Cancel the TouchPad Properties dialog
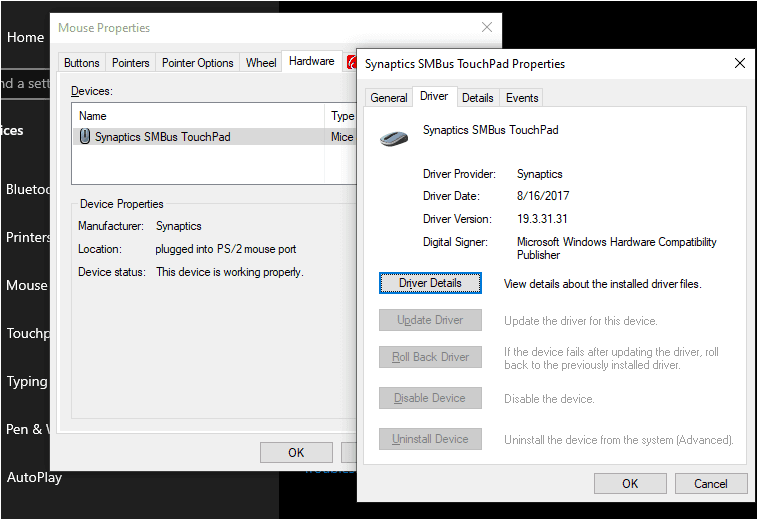Viewport: 758px width, 520px height. coord(711,483)
